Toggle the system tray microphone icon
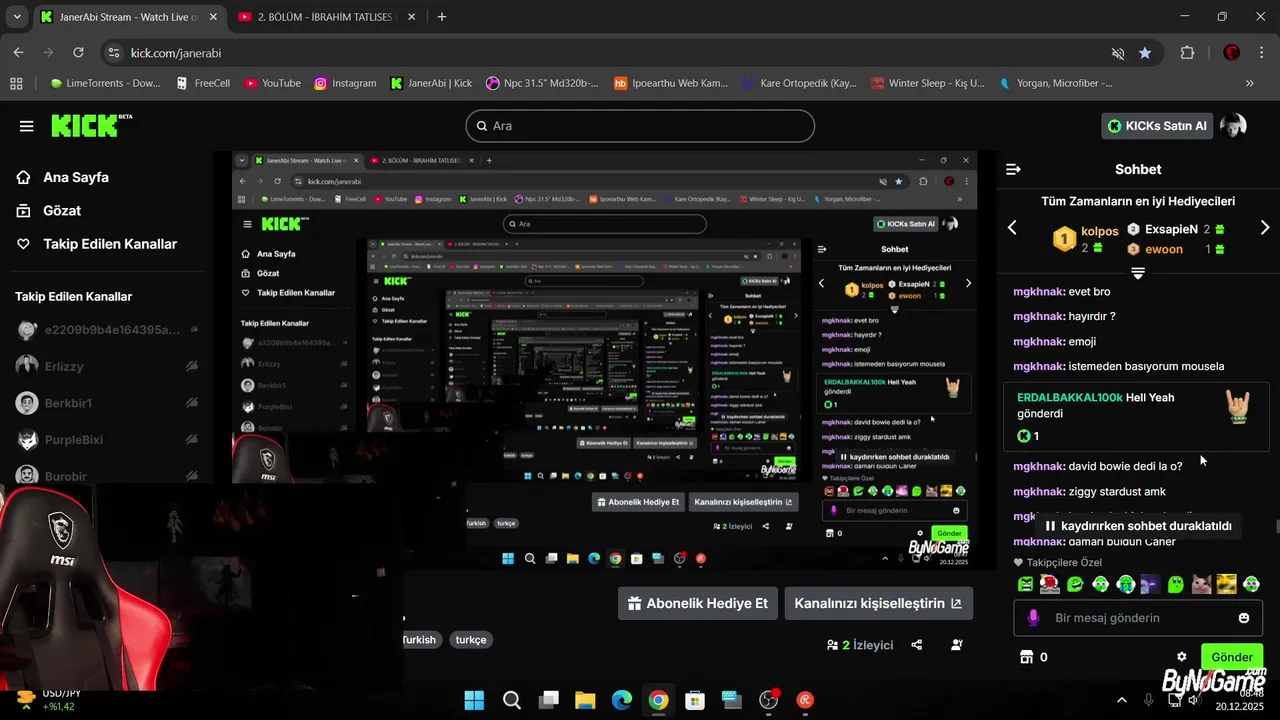The height and width of the screenshot is (720, 1280). [x=1148, y=700]
